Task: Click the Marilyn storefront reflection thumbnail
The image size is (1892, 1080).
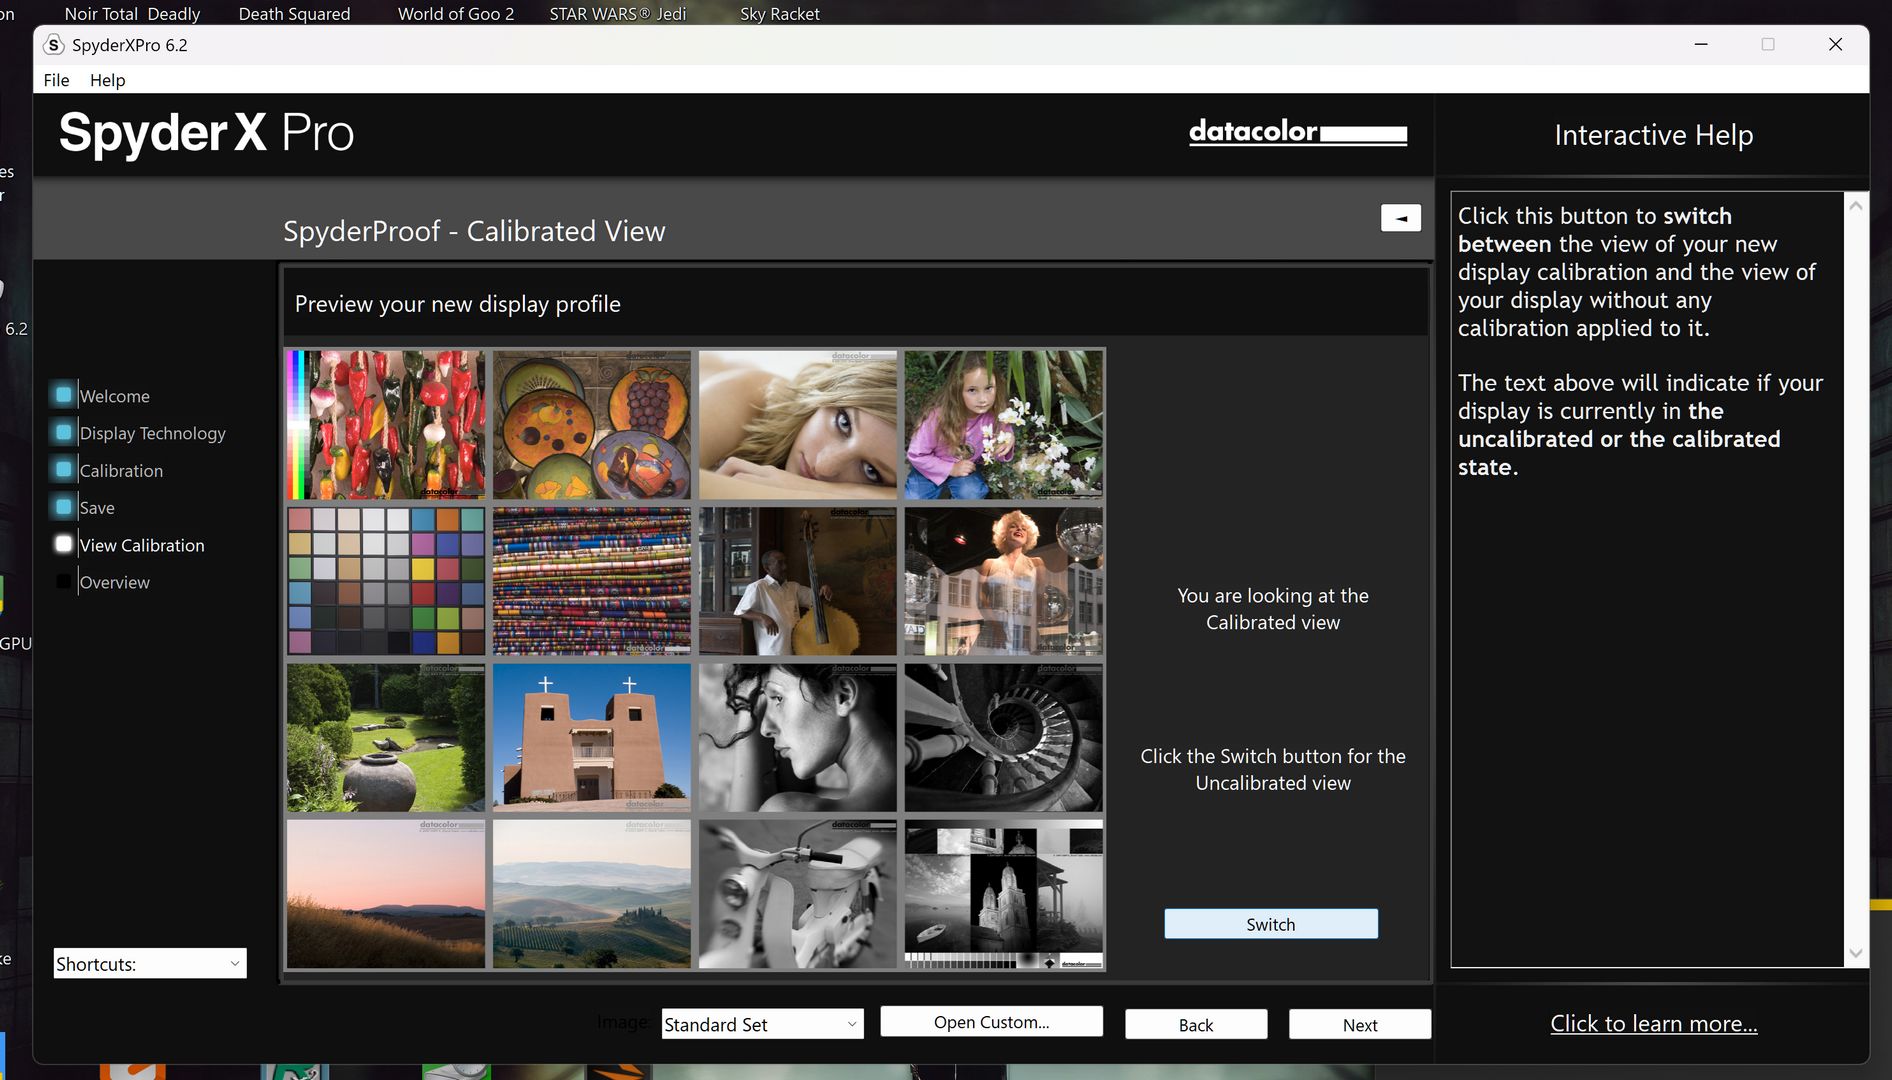Action: click(1004, 581)
